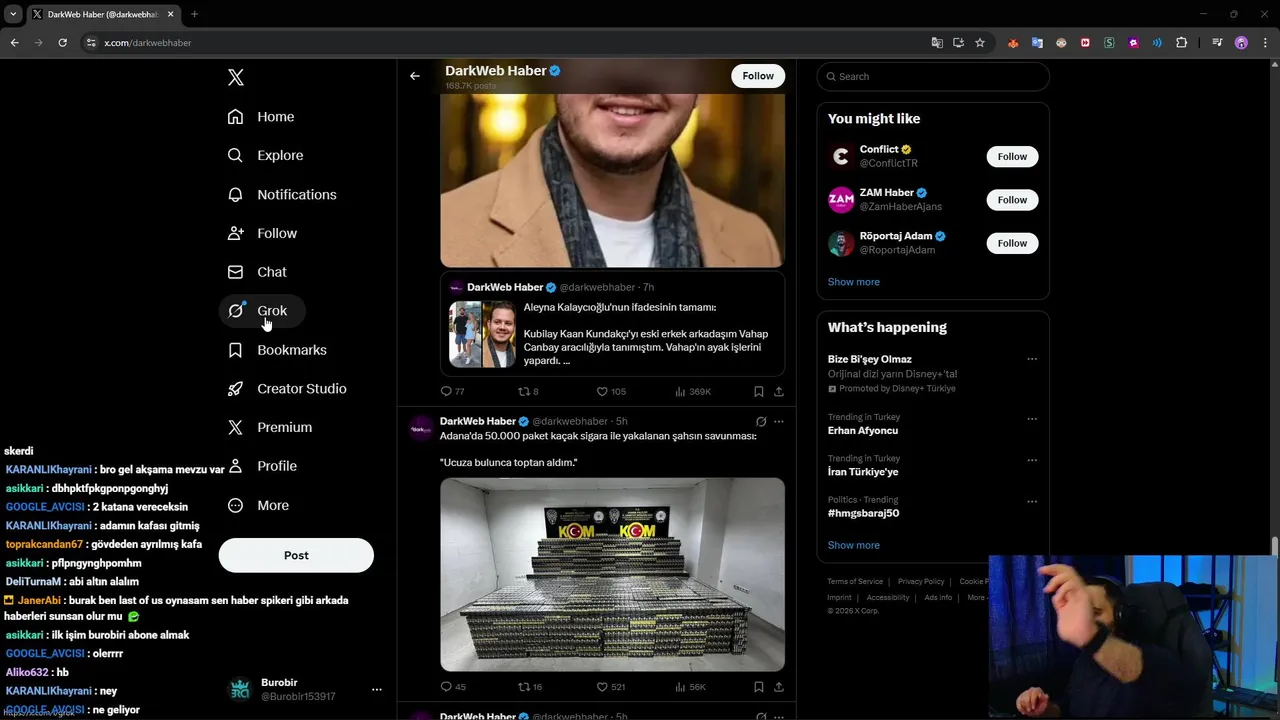Open options for İran Türkiye'ye trend
Viewport: 1280px width, 720px height.
coord(1032,460)
